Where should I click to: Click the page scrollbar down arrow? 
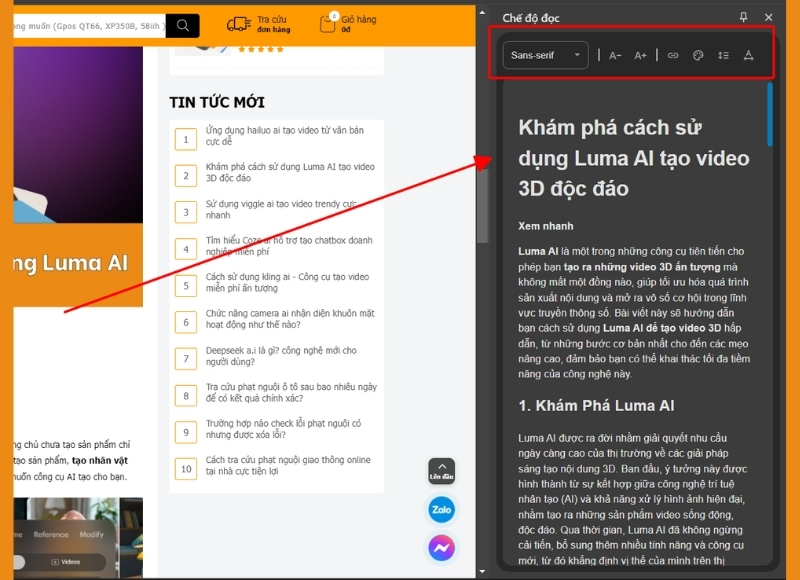click(482, 572)
